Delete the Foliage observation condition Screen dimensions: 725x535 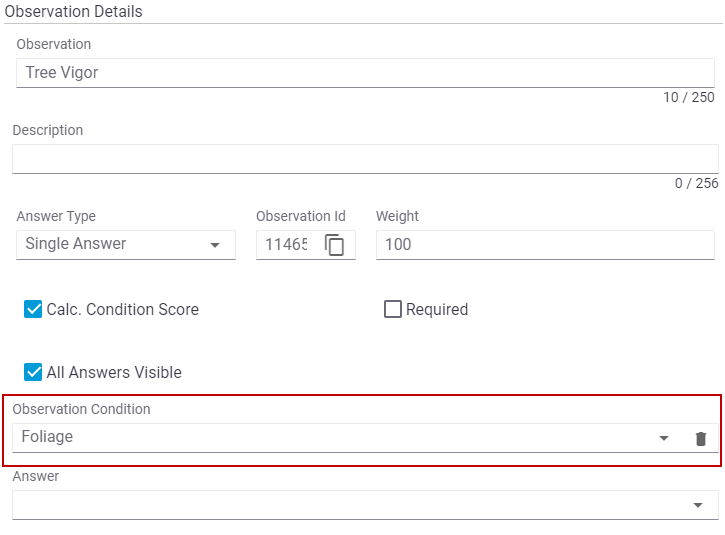point(701,438)
